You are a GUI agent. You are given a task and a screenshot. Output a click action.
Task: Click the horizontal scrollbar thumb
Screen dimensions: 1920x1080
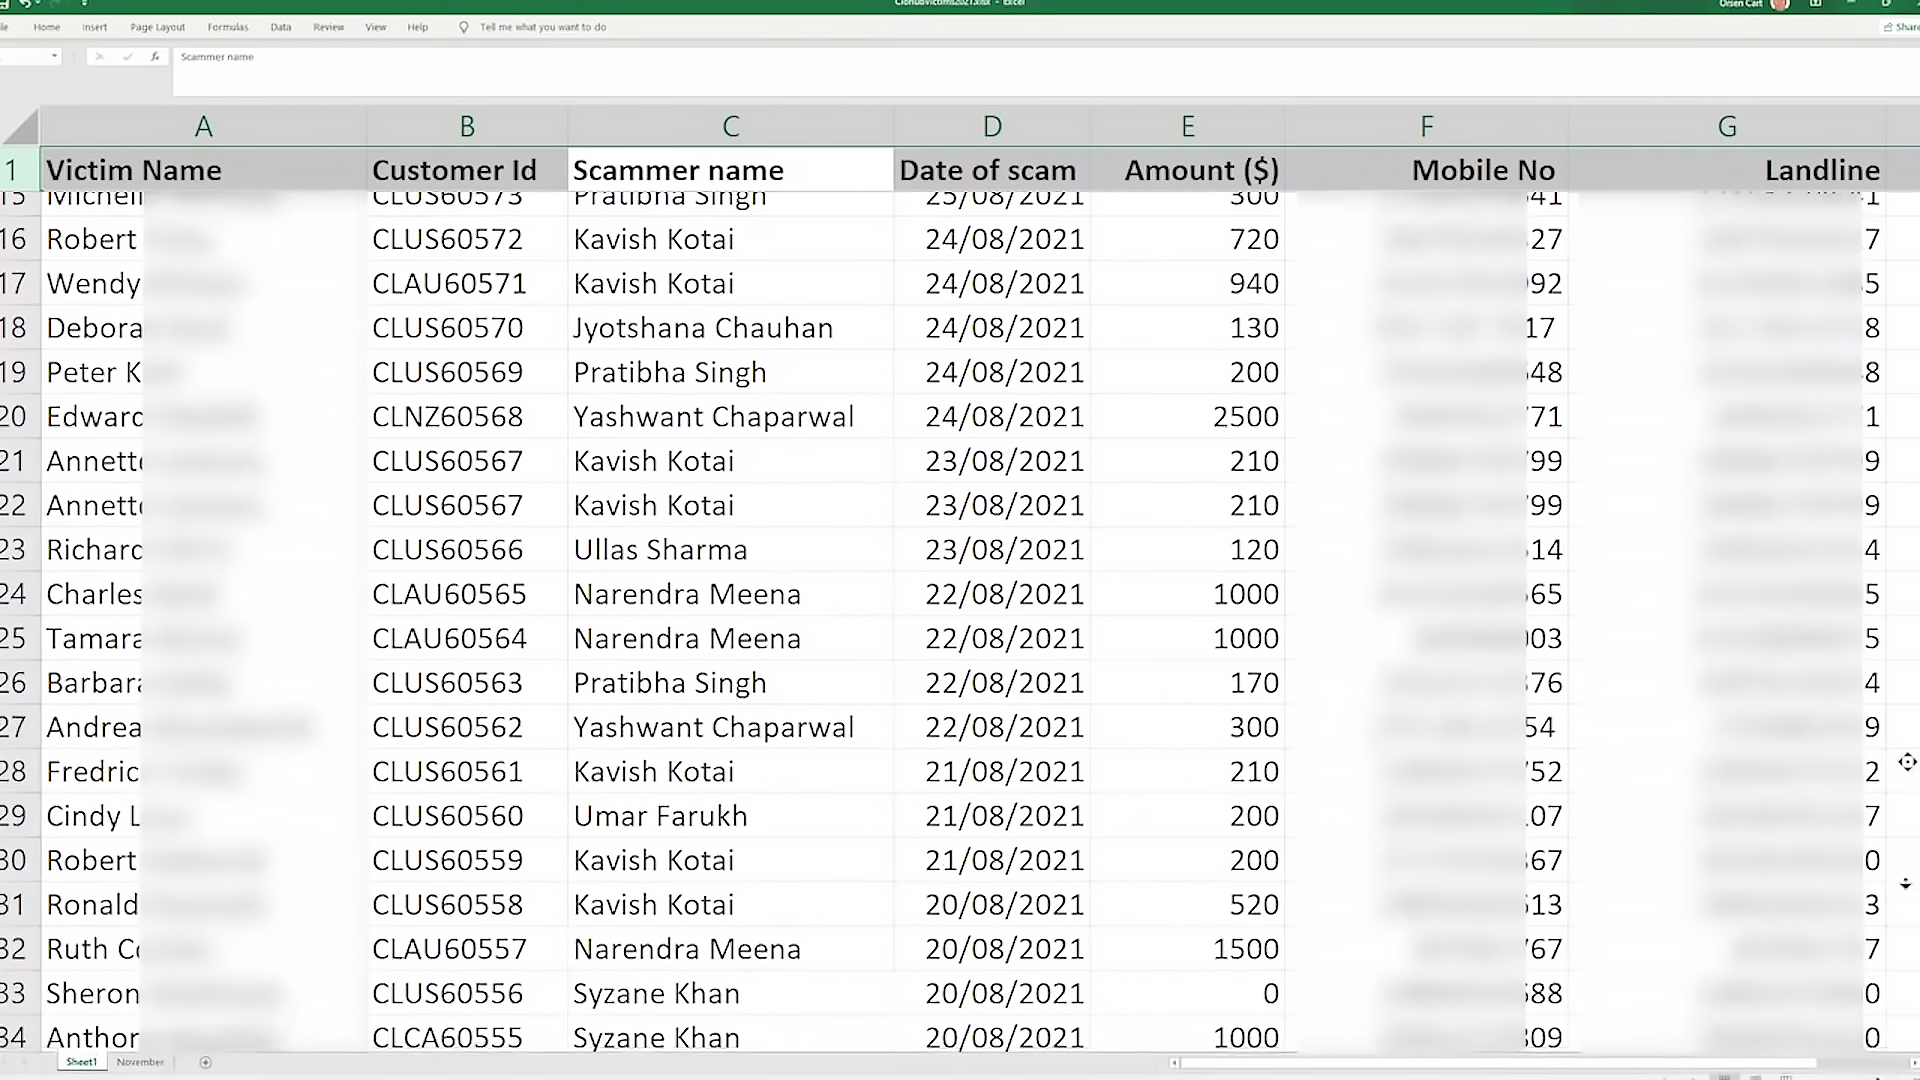[x=1497, y=1063]
